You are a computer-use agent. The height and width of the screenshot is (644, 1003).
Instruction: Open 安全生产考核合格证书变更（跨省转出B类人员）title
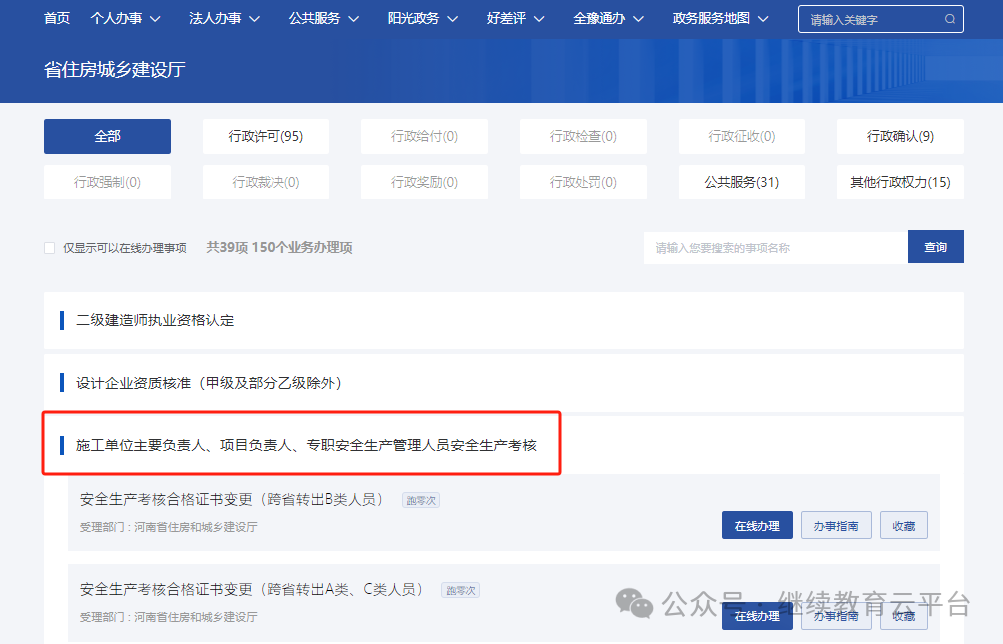(232, 499)
